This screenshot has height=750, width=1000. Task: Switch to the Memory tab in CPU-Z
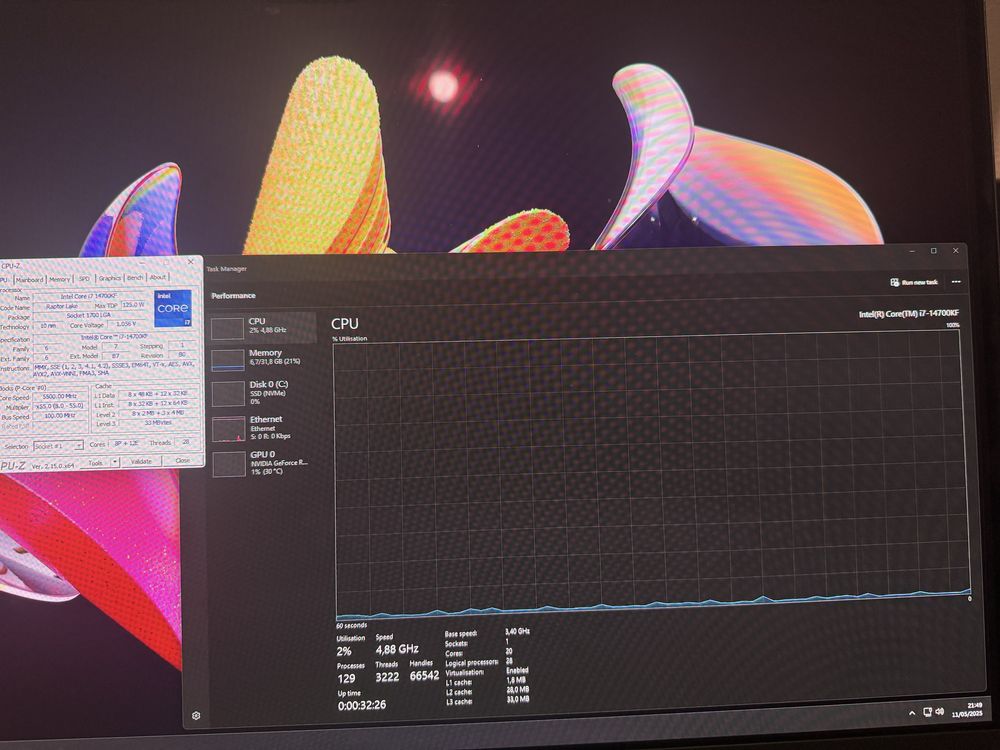59,279
